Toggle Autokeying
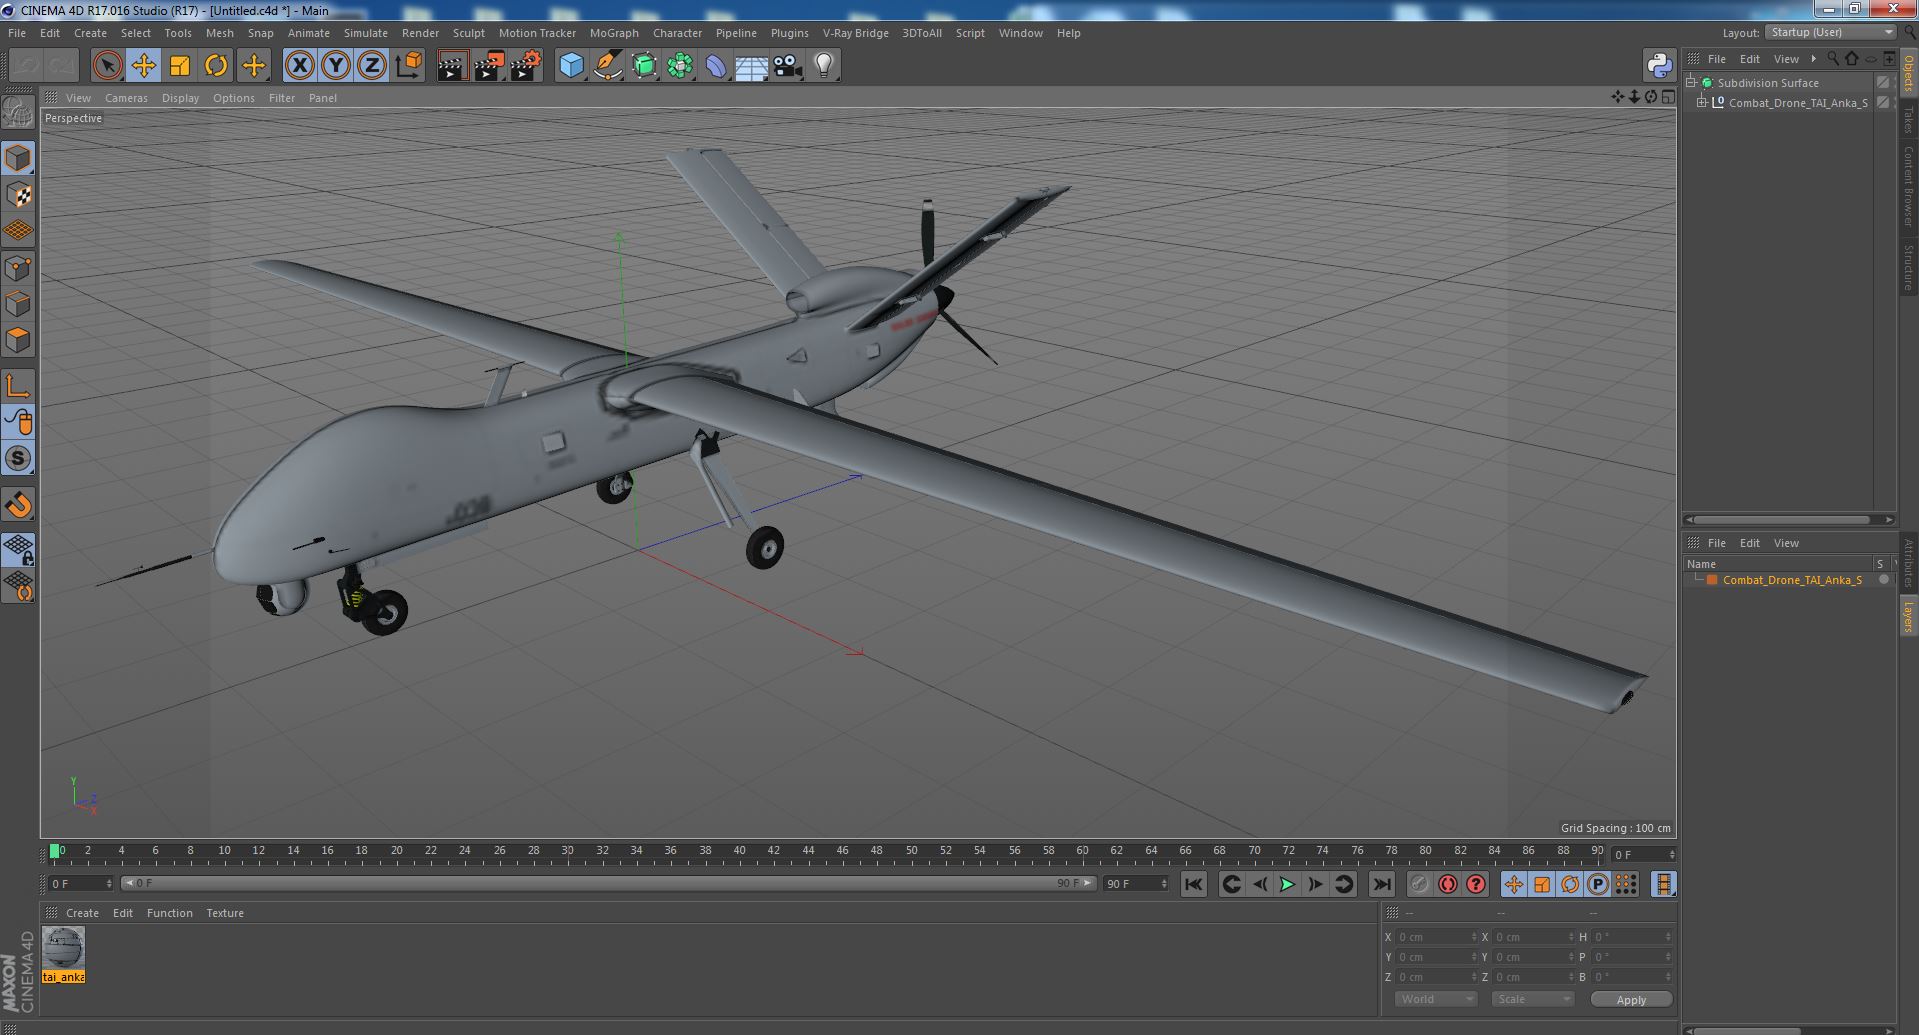 tap(1447, 884)
